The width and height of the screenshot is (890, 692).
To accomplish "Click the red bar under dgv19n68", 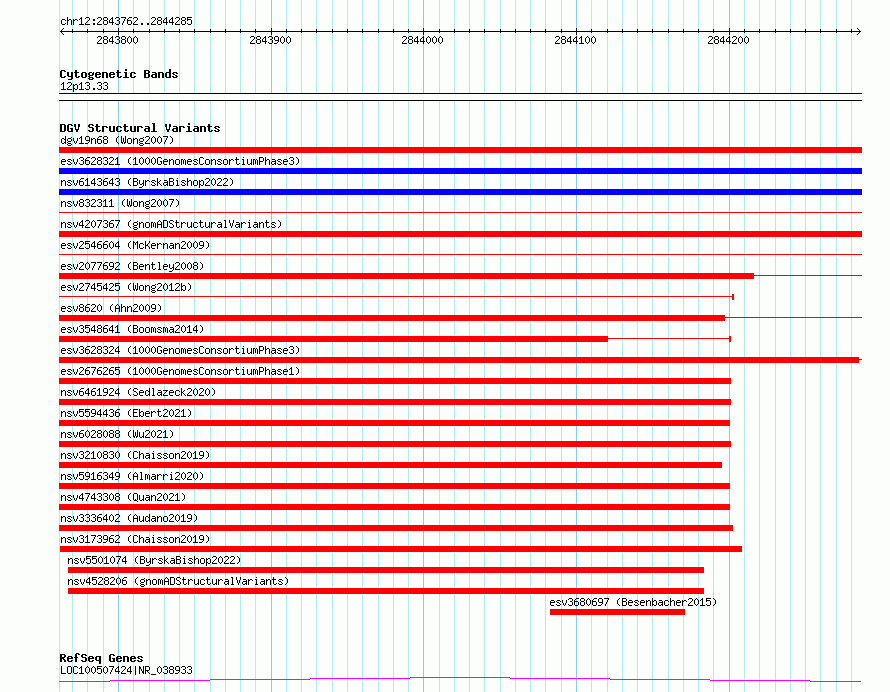I will (x=460, y=150).
